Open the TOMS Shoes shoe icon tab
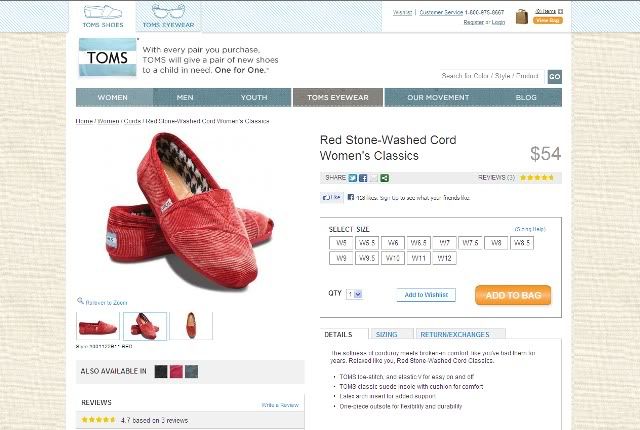 (103, 16)
